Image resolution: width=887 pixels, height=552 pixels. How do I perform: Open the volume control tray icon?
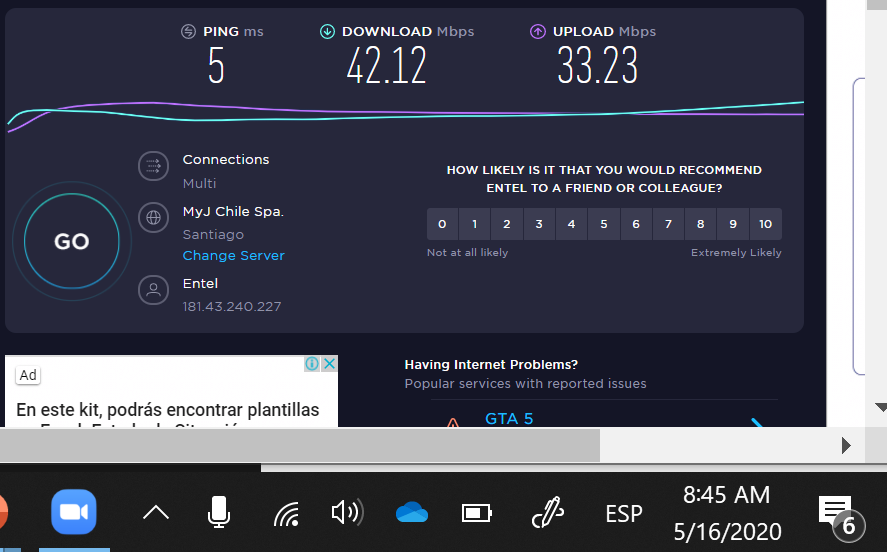[347, 512]
